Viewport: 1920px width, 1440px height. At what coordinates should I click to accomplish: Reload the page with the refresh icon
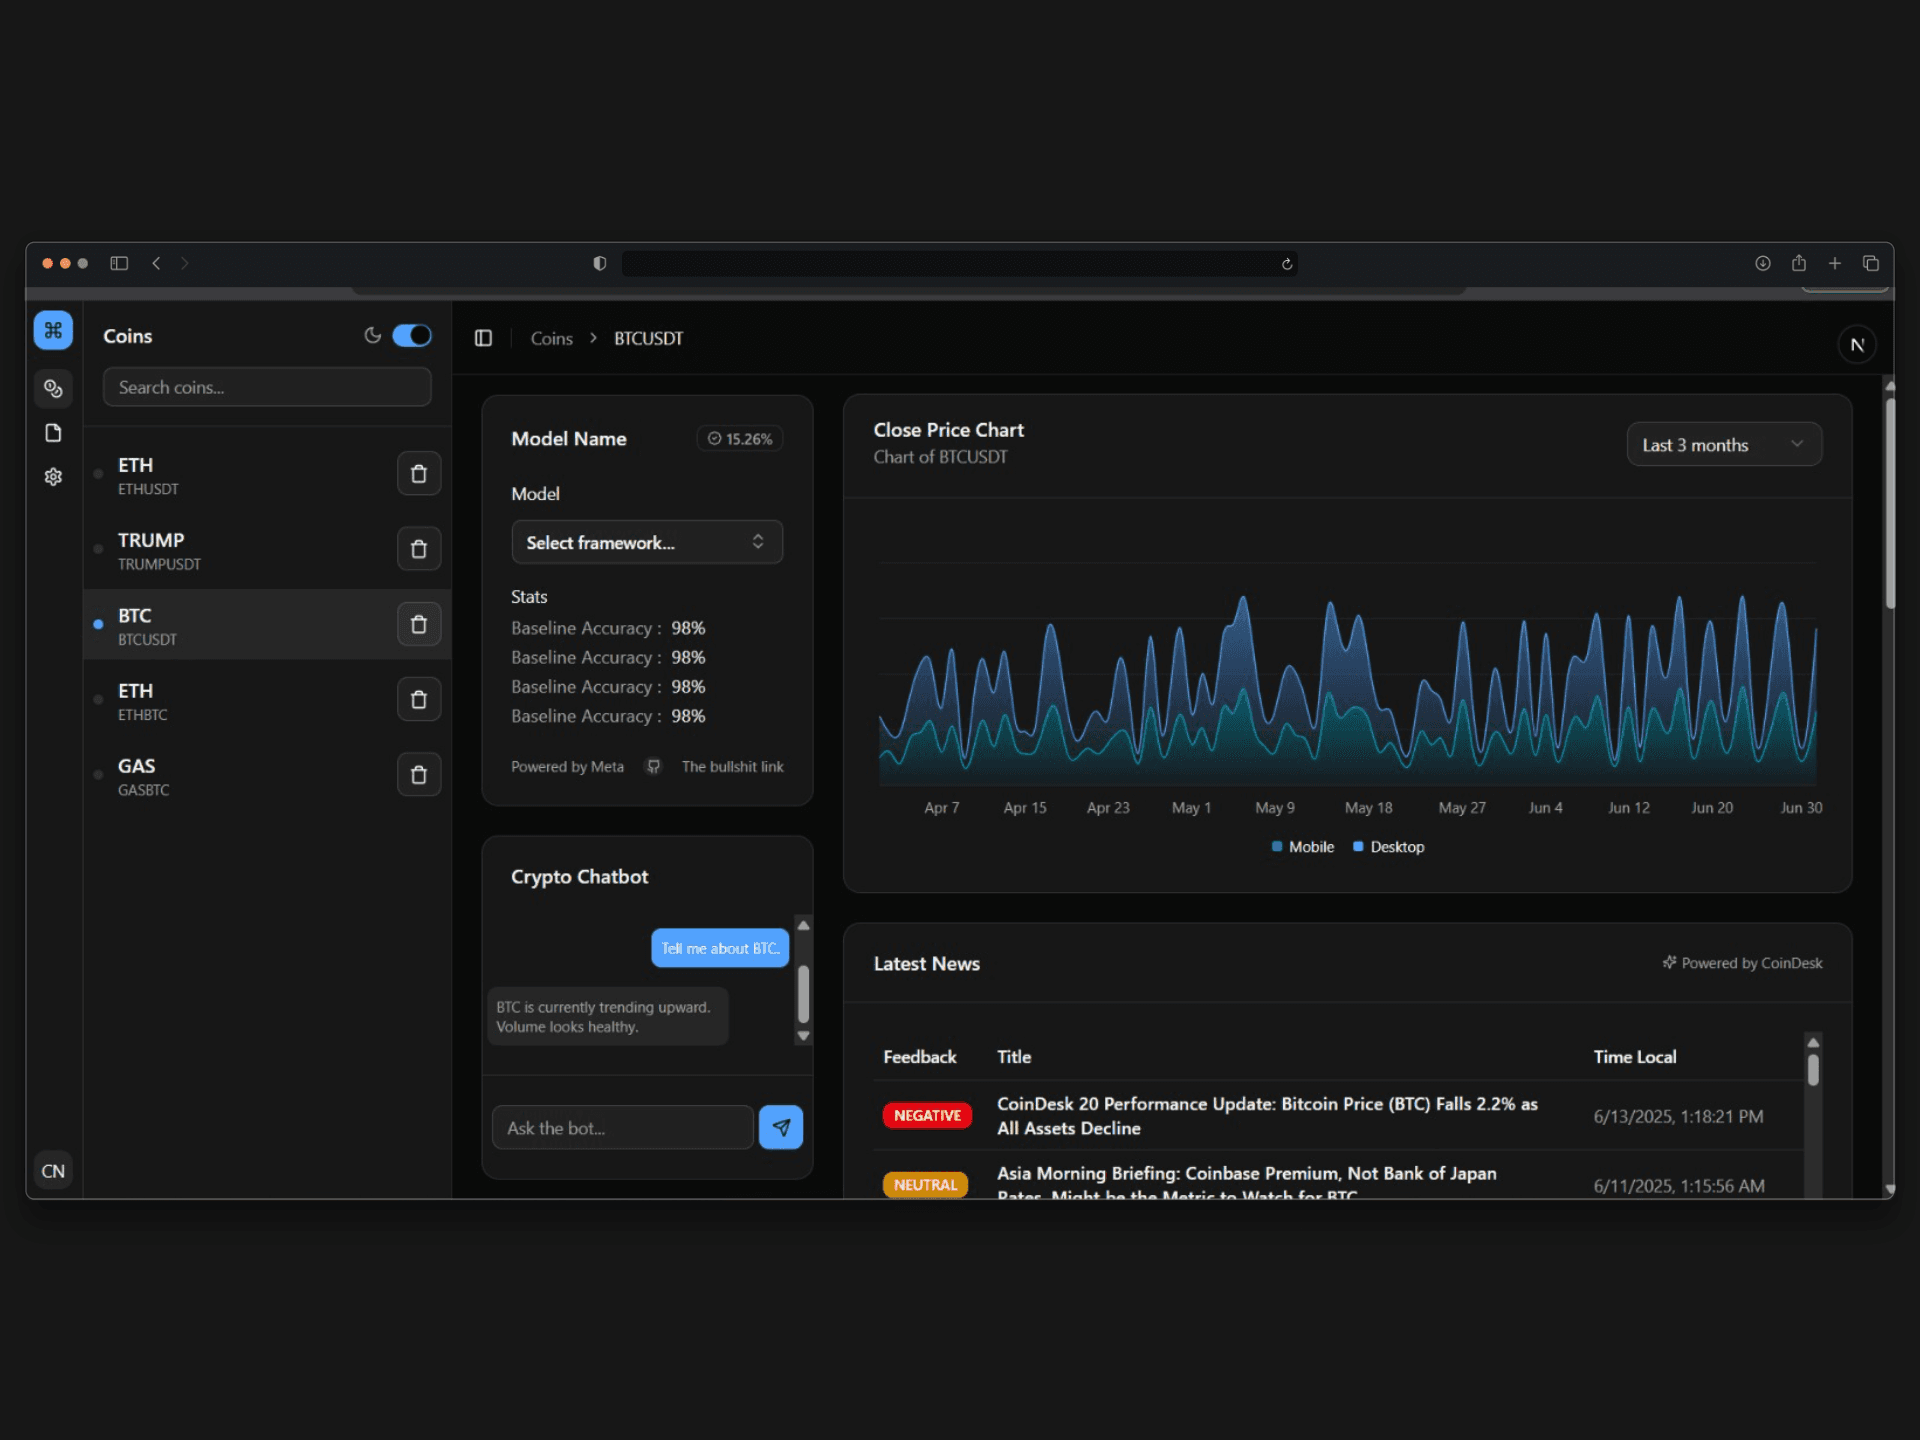[1287, 264]
